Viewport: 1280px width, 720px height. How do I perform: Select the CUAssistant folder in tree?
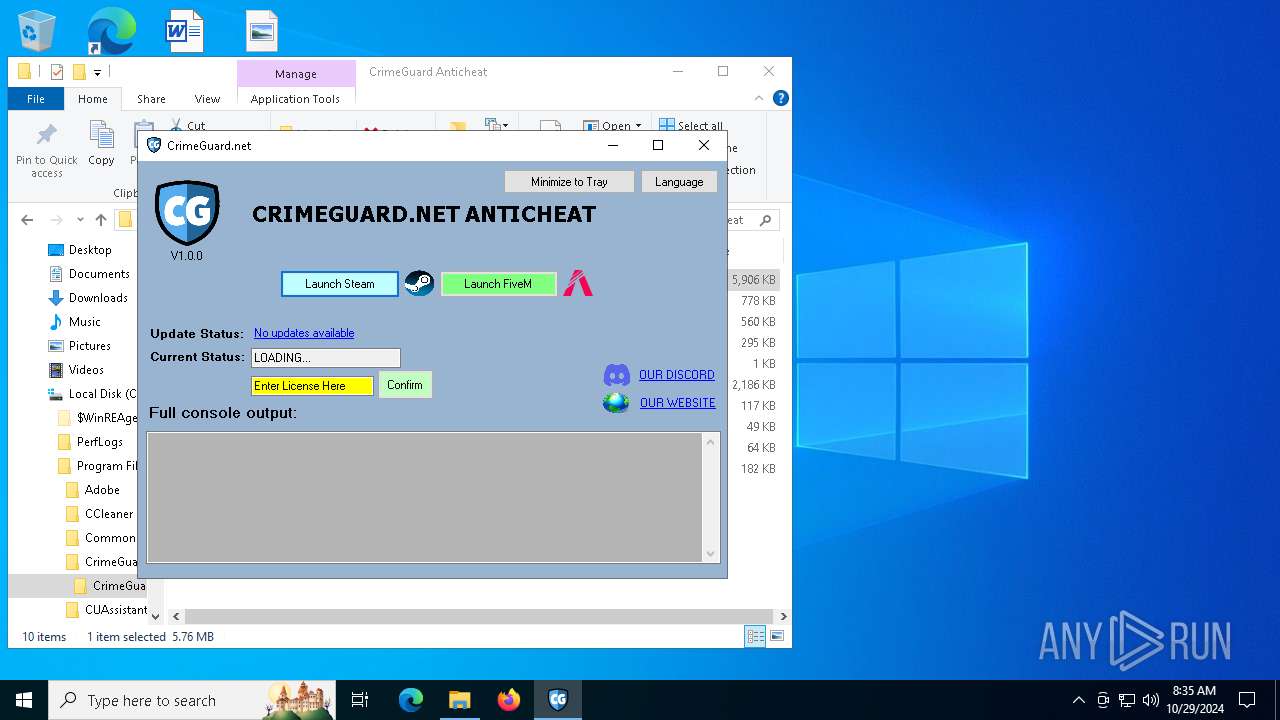pos(115,610)
